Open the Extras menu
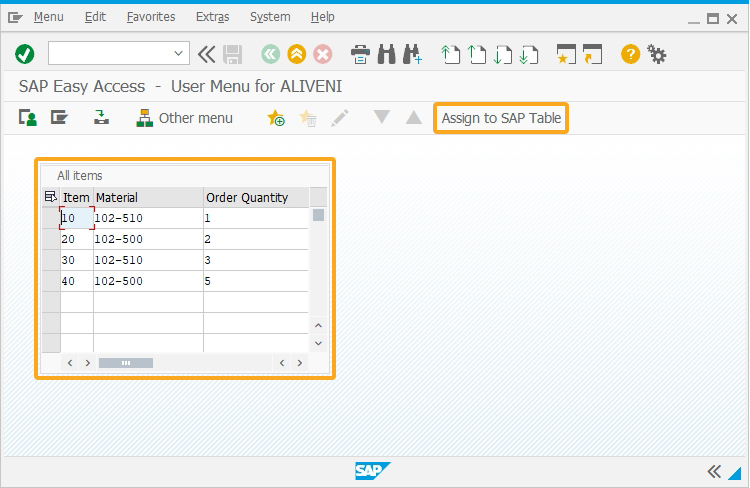The image size is (750, 488). point(212,17)
